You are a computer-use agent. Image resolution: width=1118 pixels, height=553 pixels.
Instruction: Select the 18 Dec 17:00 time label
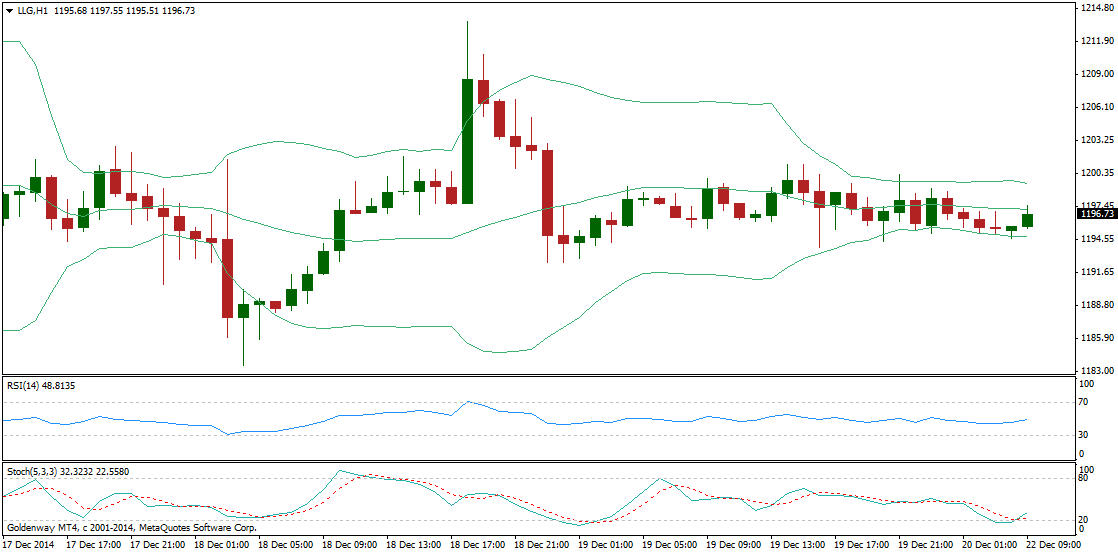pos(477,546)
